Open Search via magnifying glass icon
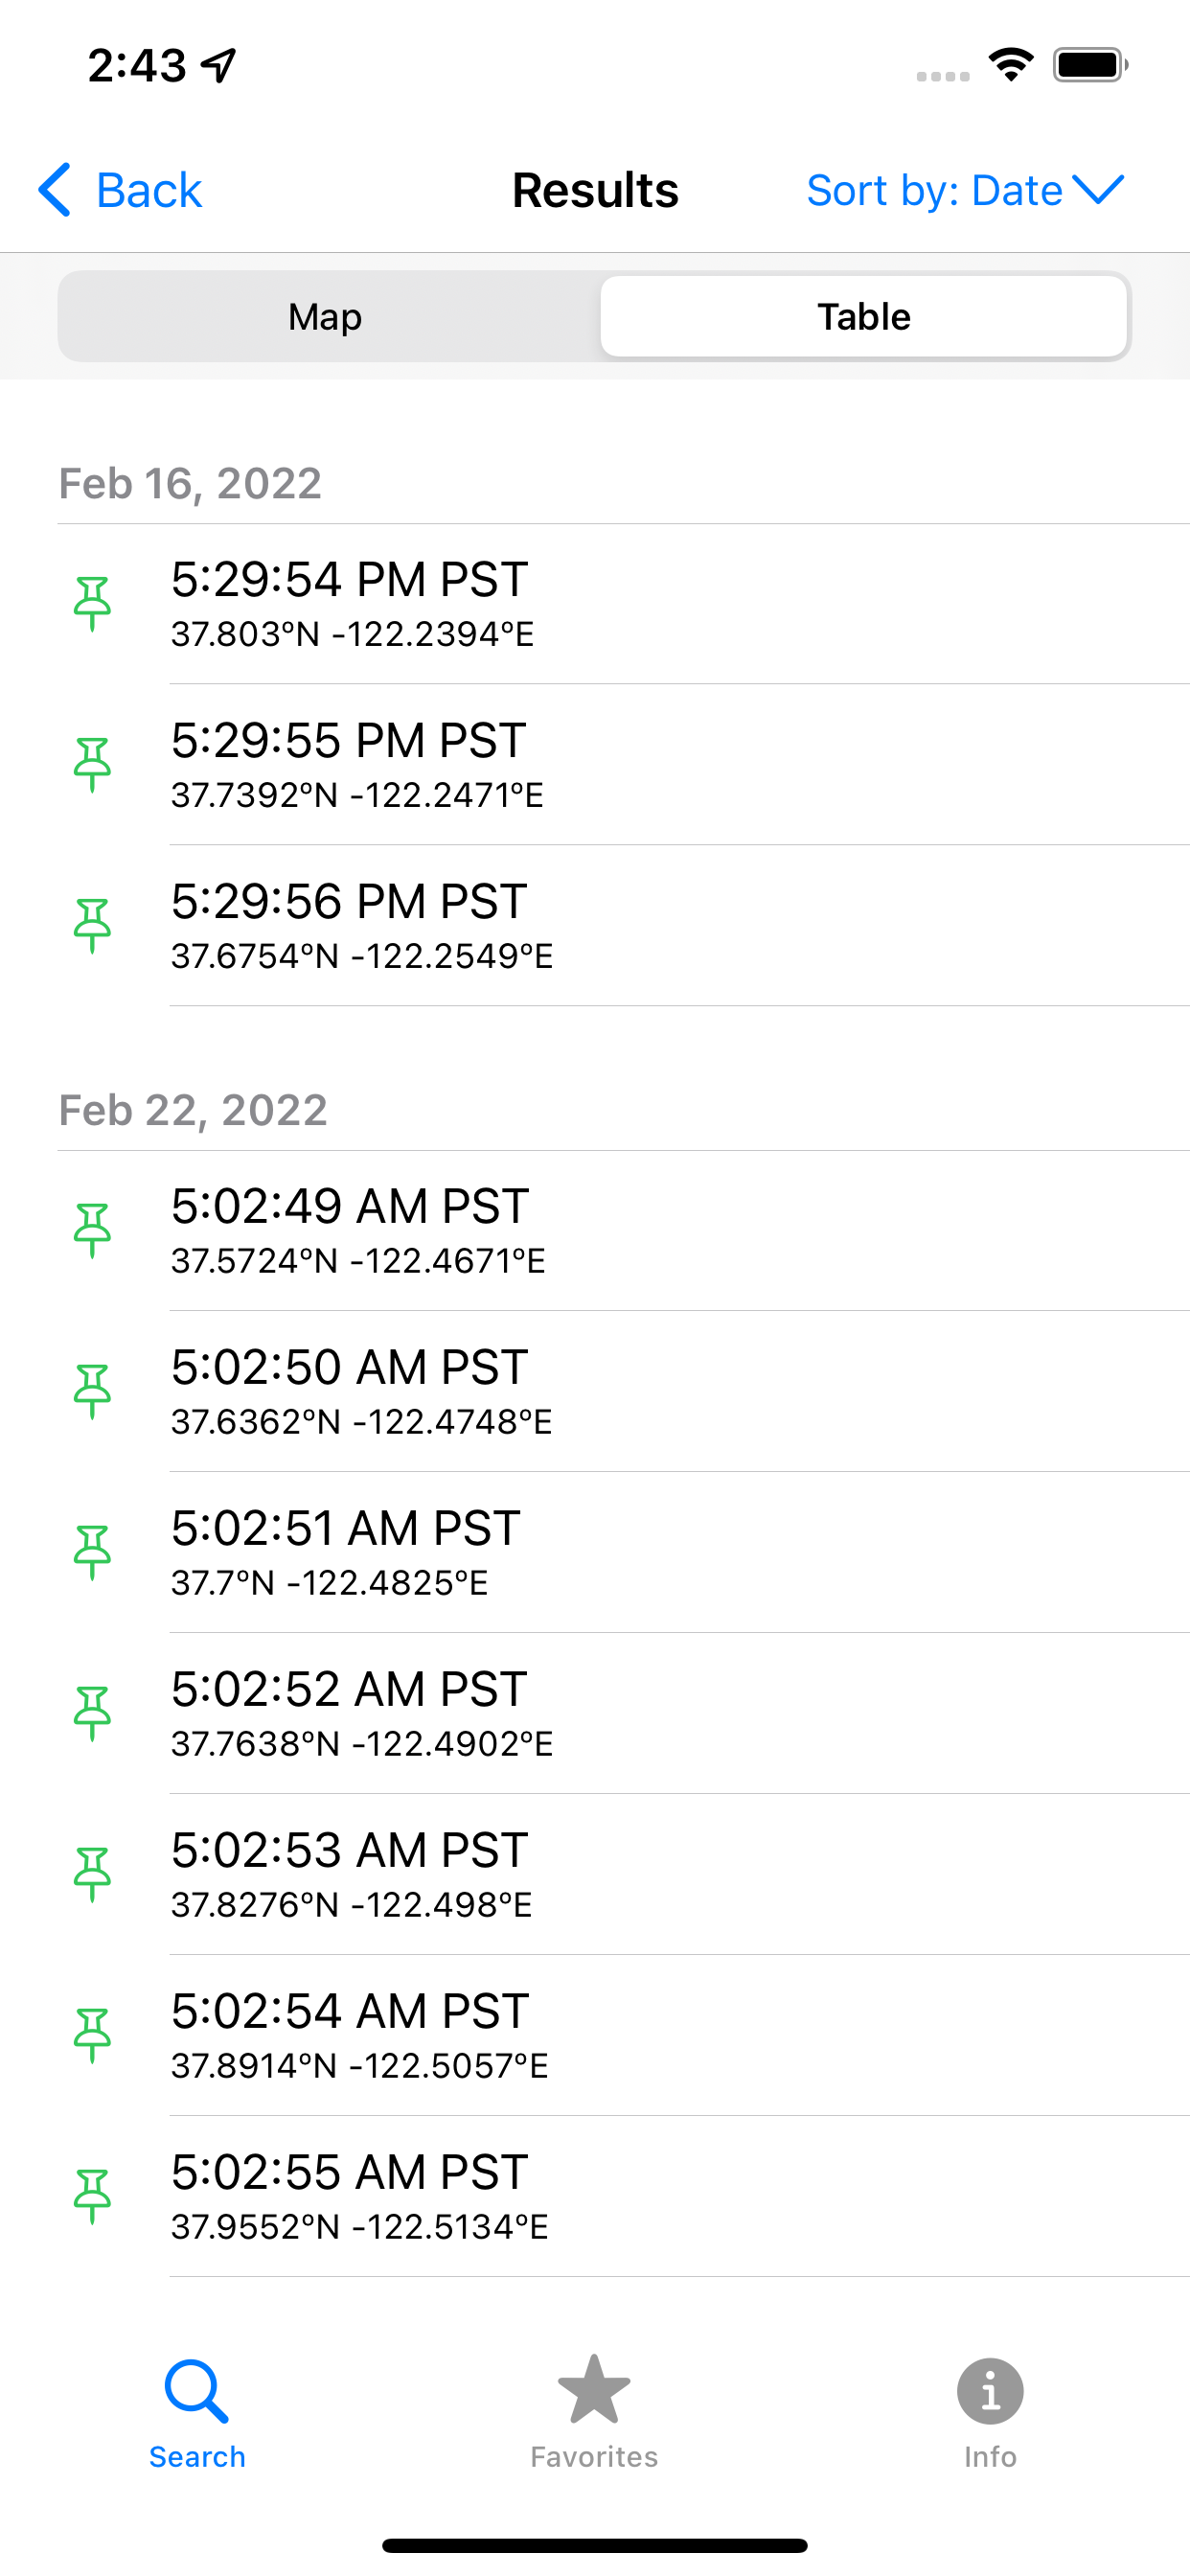This screenshot has width=1190, height=2576. [197, 2391]
